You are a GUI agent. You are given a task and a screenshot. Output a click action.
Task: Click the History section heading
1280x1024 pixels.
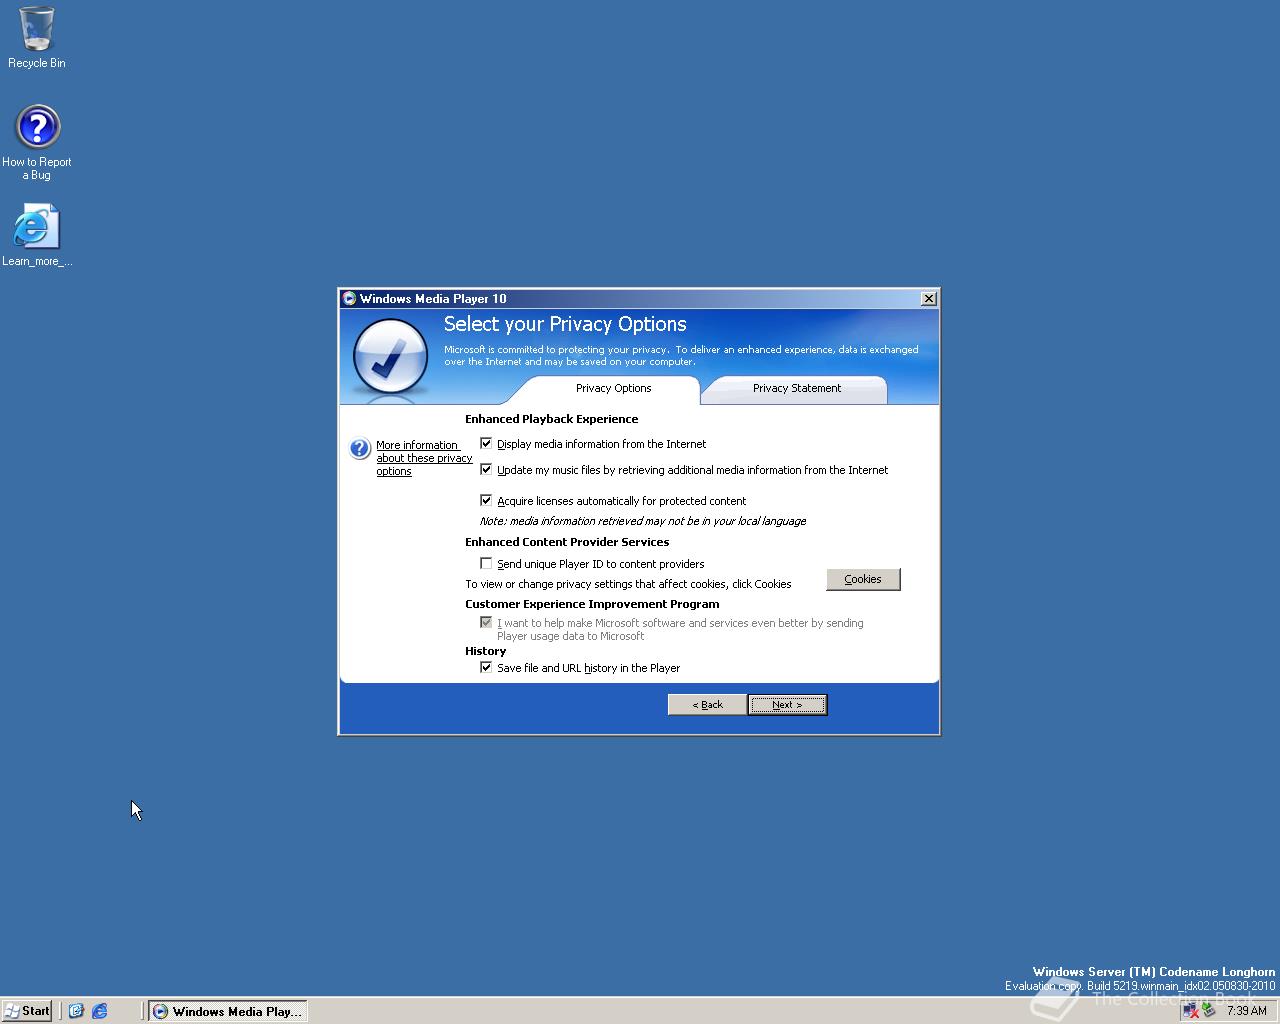pyautogui.click(x=485, y=651)
